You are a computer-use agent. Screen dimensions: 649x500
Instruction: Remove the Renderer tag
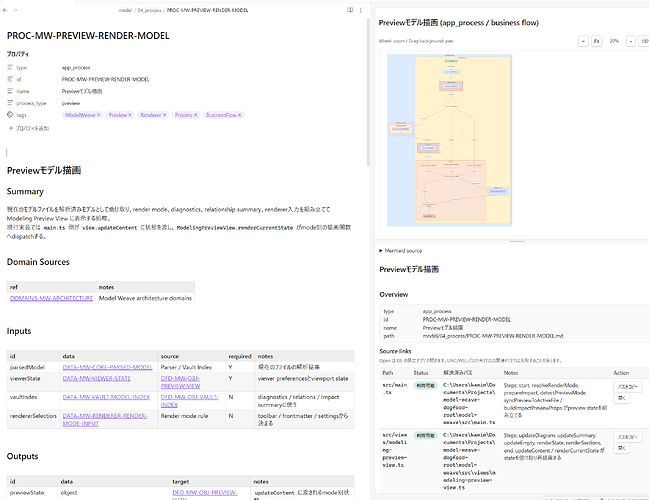pos(164,115)
